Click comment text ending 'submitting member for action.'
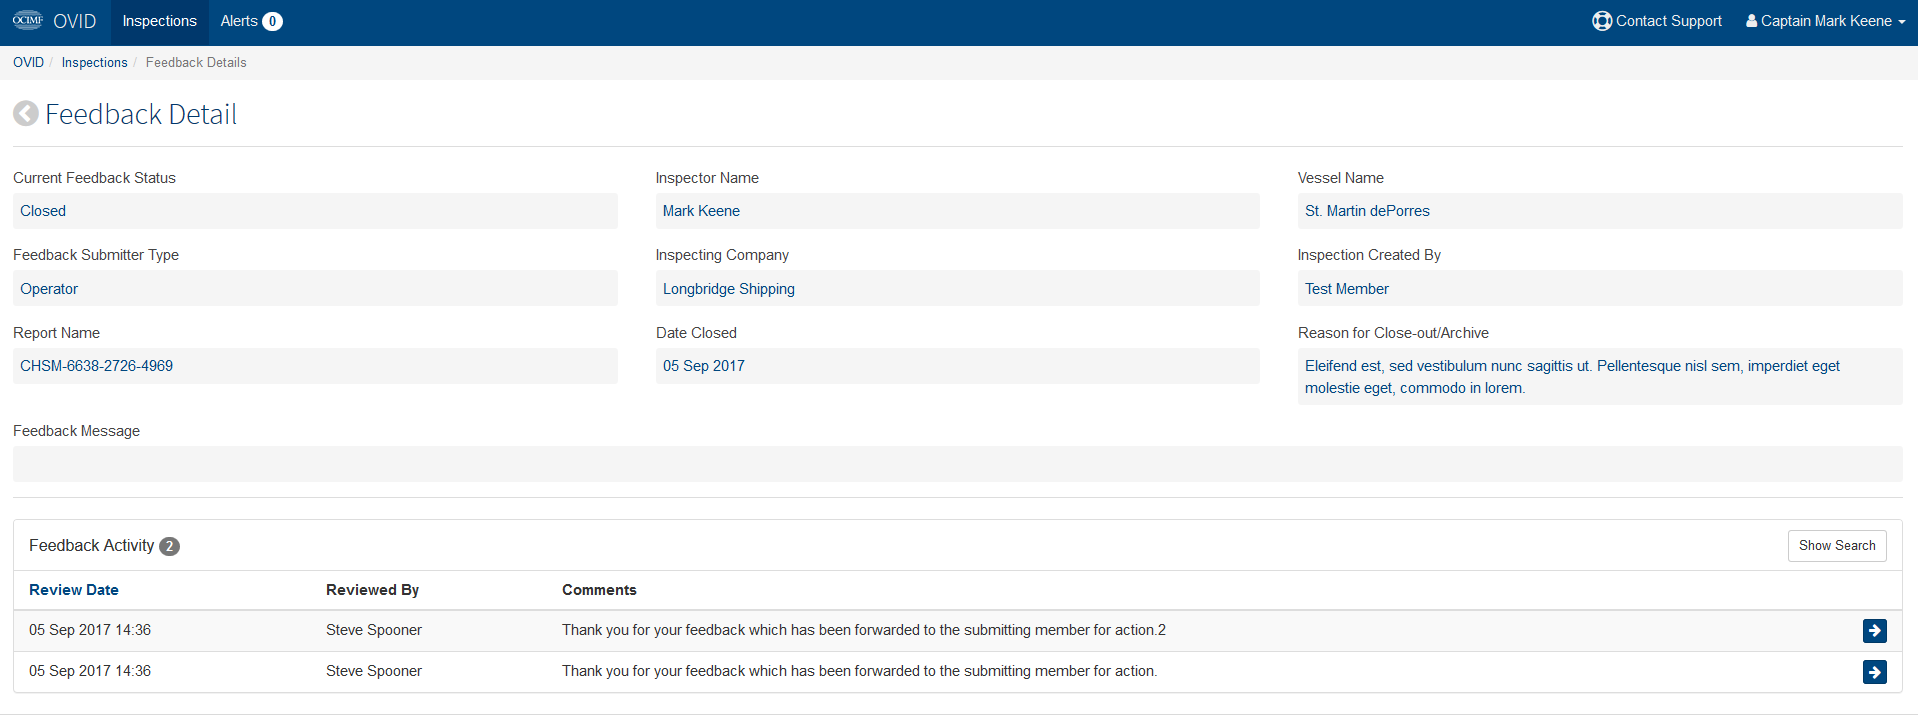 coord(860,671)
